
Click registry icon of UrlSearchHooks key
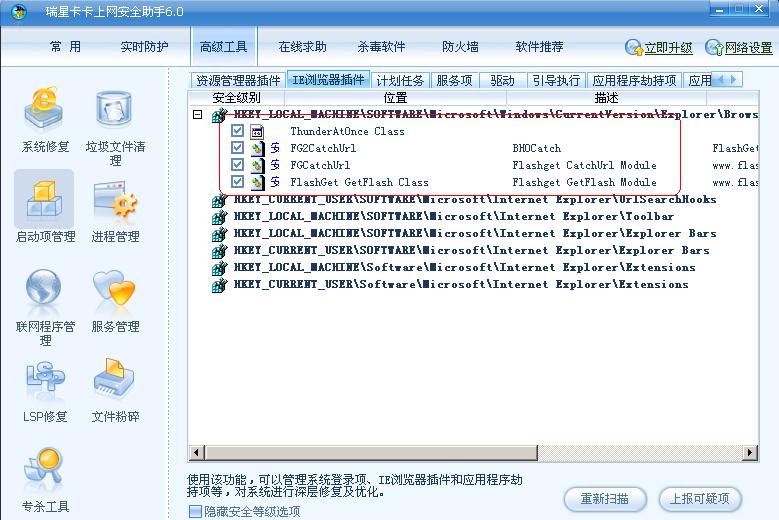point(219,201)
